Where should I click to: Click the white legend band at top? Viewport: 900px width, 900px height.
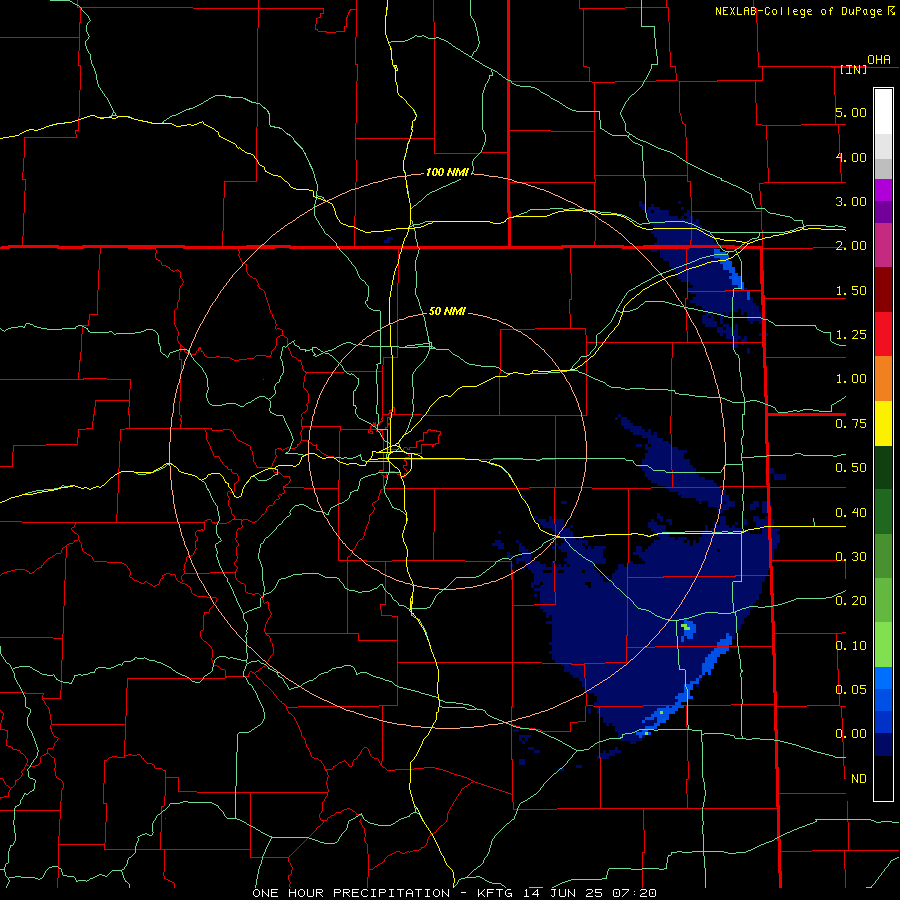point(883,111)
